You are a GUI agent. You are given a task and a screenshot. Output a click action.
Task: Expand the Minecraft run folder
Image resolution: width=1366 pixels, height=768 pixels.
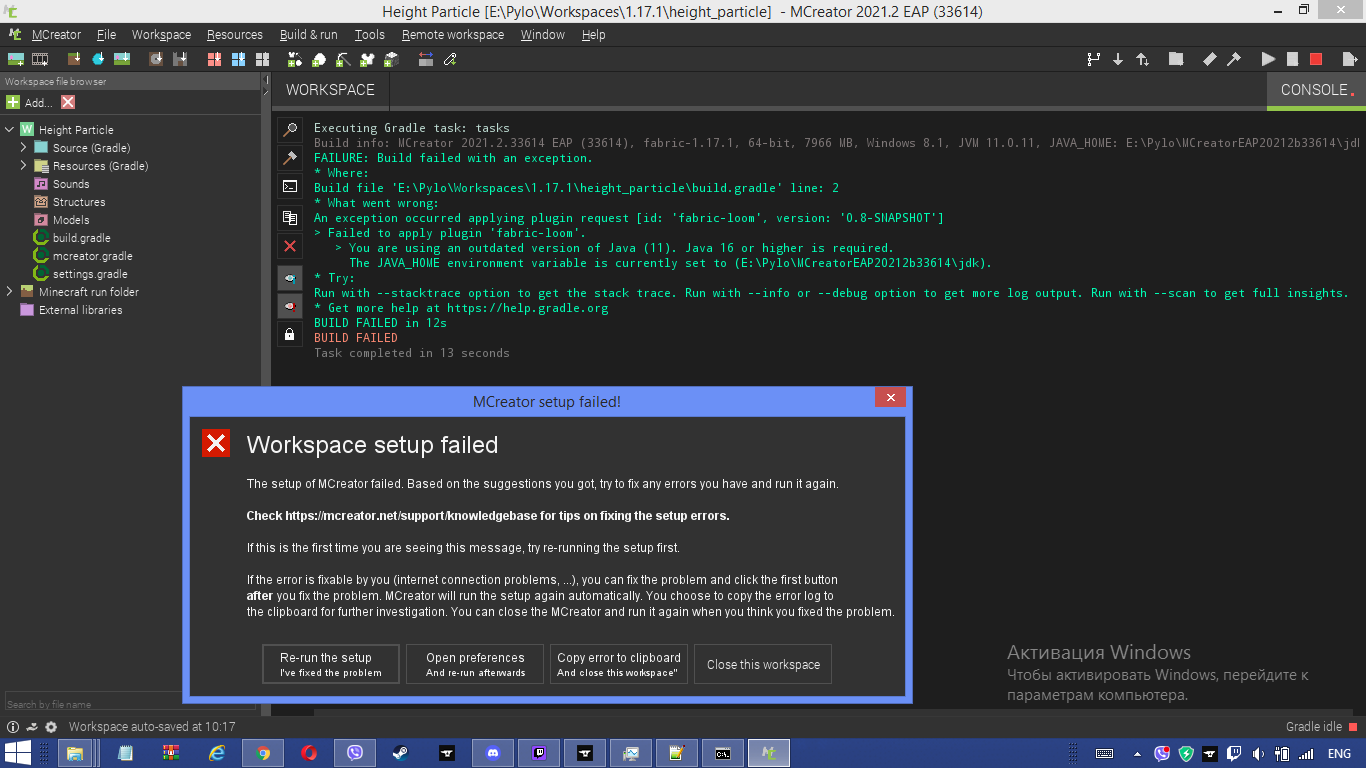(9, 292)
